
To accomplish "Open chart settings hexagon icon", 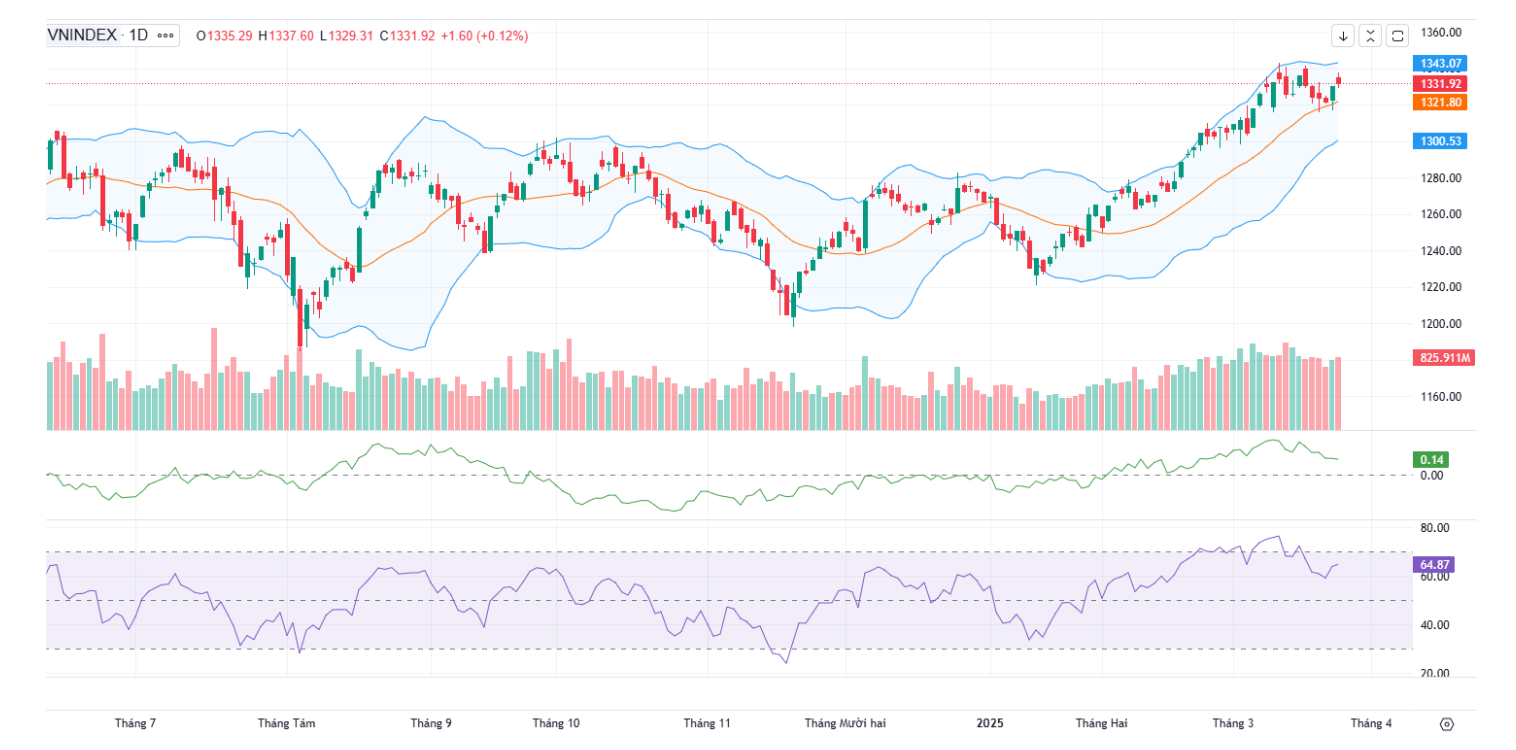I will [x=1446, y=723].
